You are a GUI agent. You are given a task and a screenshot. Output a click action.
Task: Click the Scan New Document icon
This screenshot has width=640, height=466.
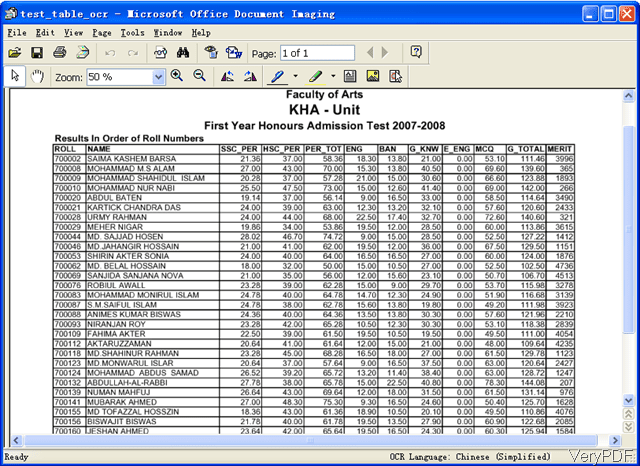pyautogui.click(x=82, y=52)
